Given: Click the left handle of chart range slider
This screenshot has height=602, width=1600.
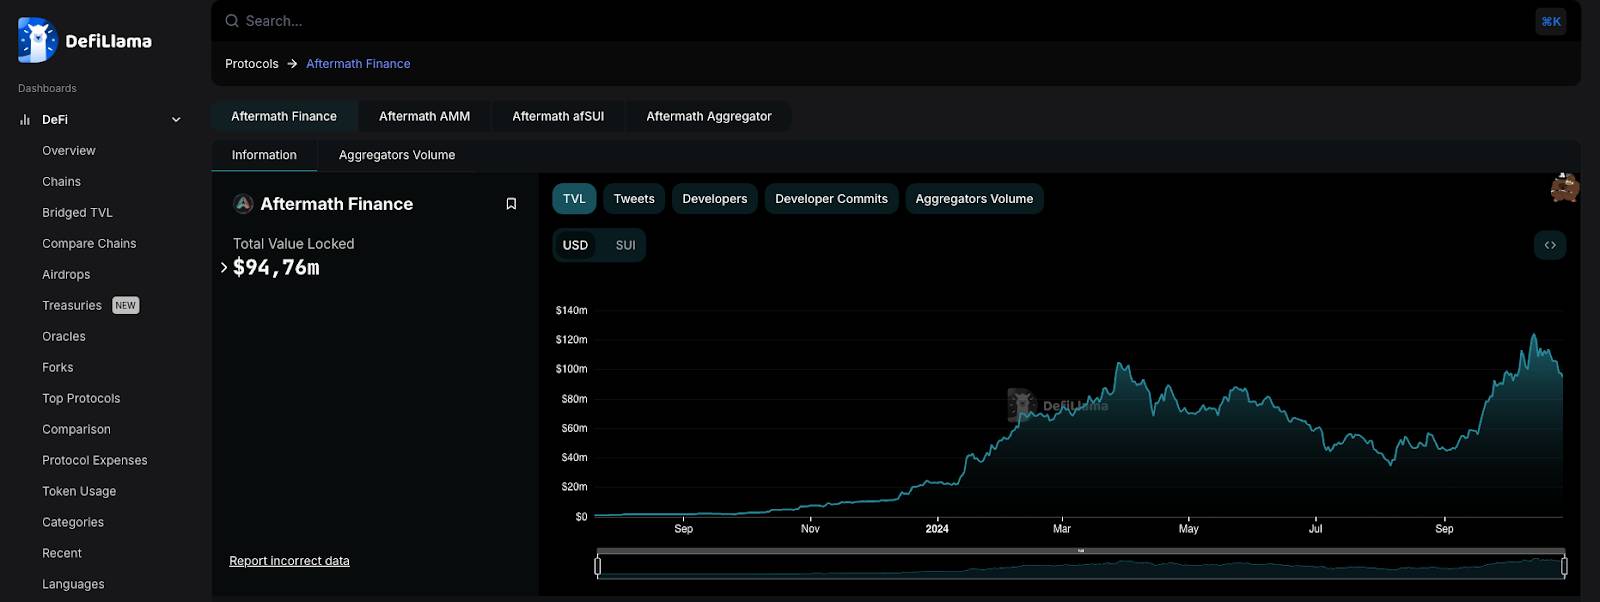Looking at the screenshot, I should click(x=598, y=567).
